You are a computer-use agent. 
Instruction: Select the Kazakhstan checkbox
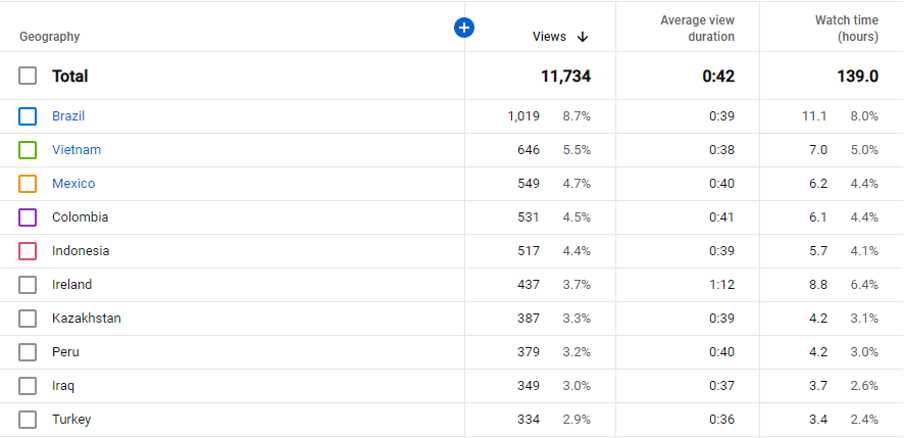27,319
